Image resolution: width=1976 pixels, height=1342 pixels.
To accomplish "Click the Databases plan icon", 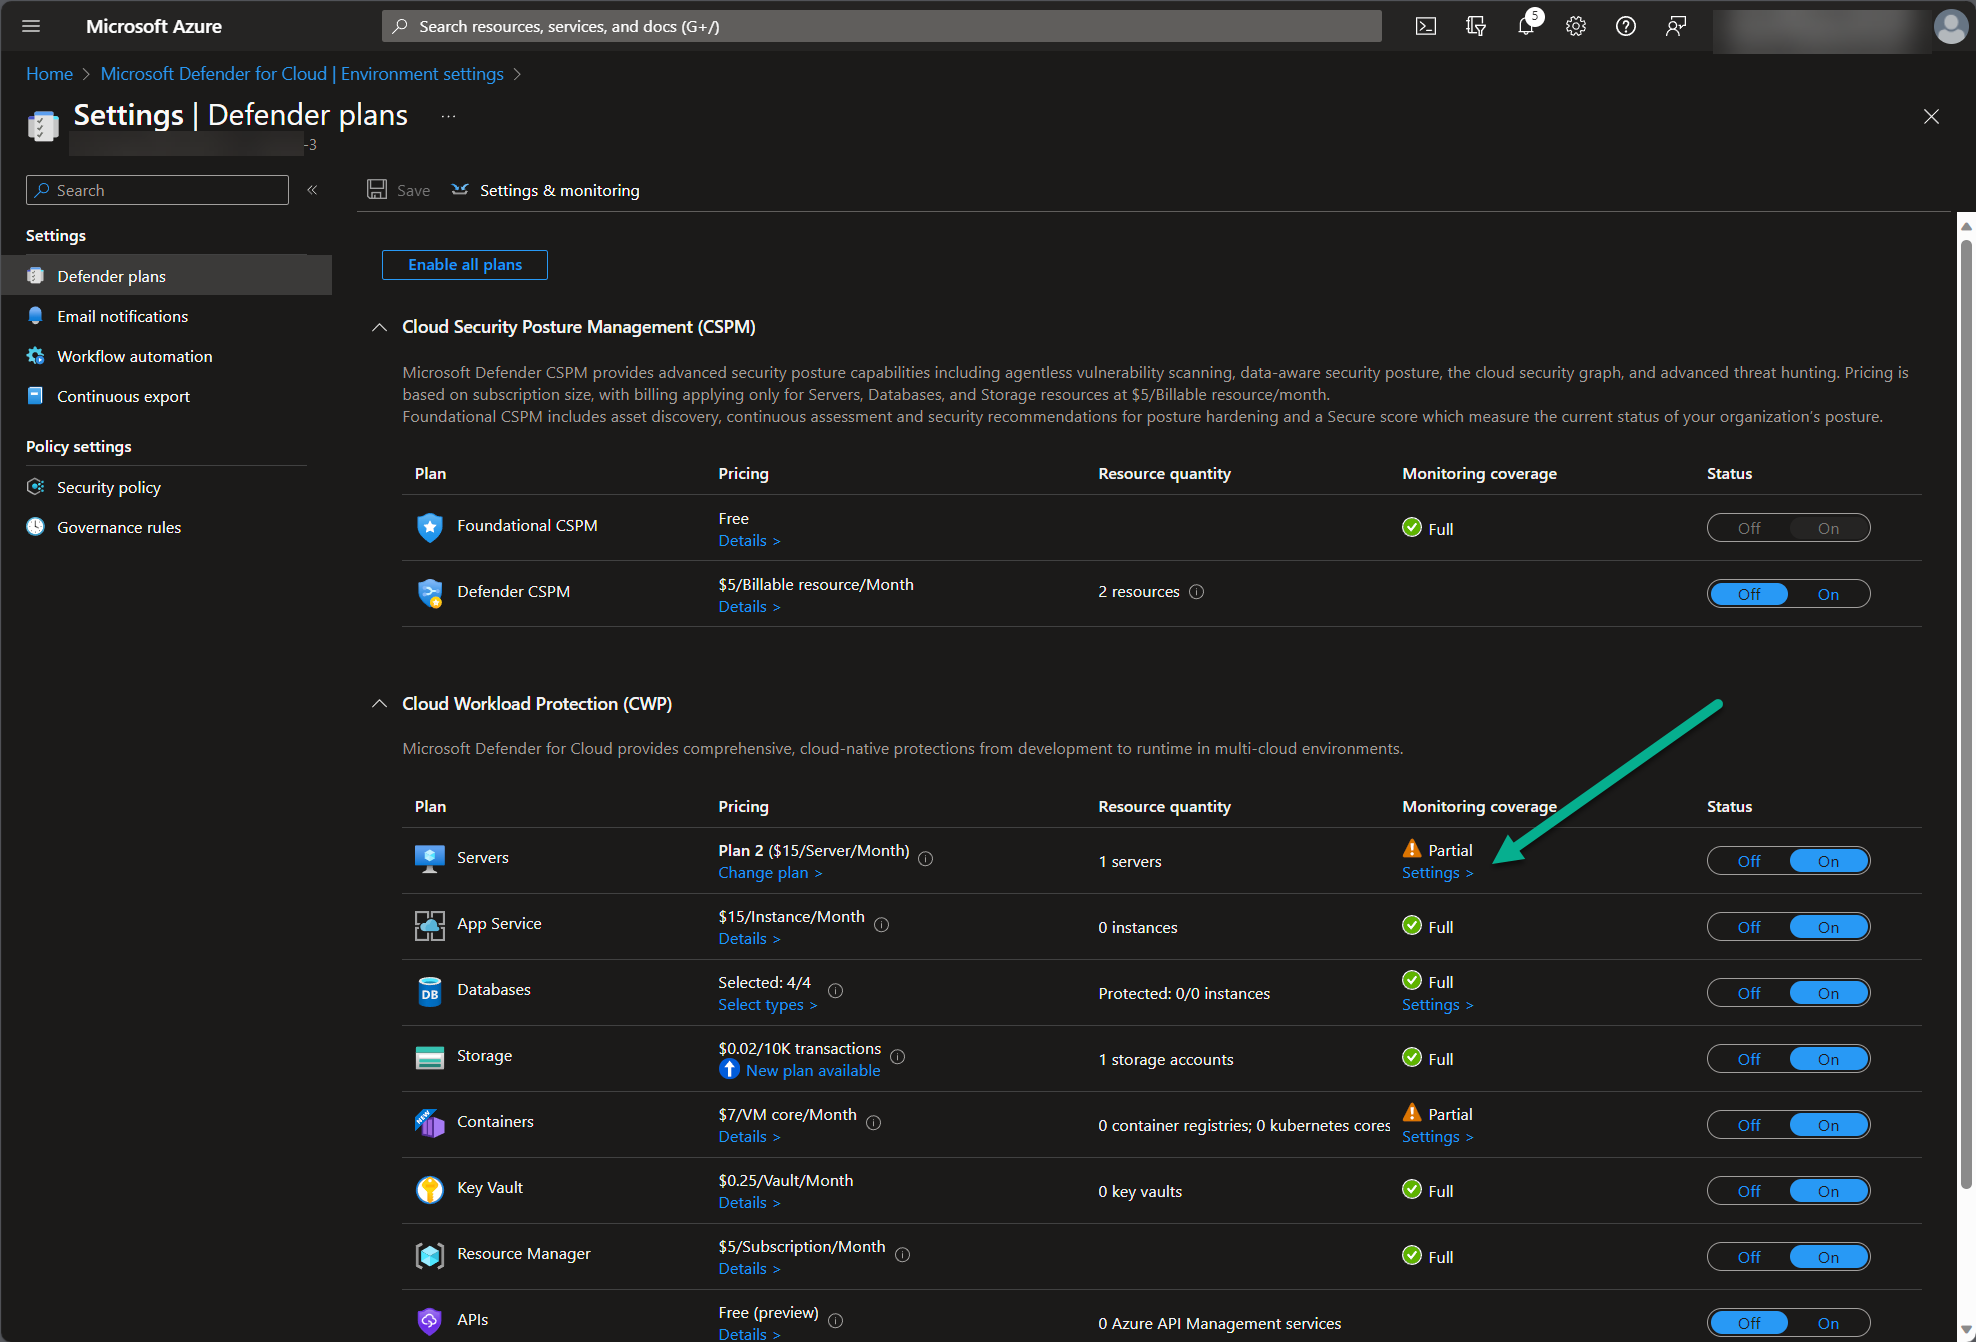I will coord(429,992).
